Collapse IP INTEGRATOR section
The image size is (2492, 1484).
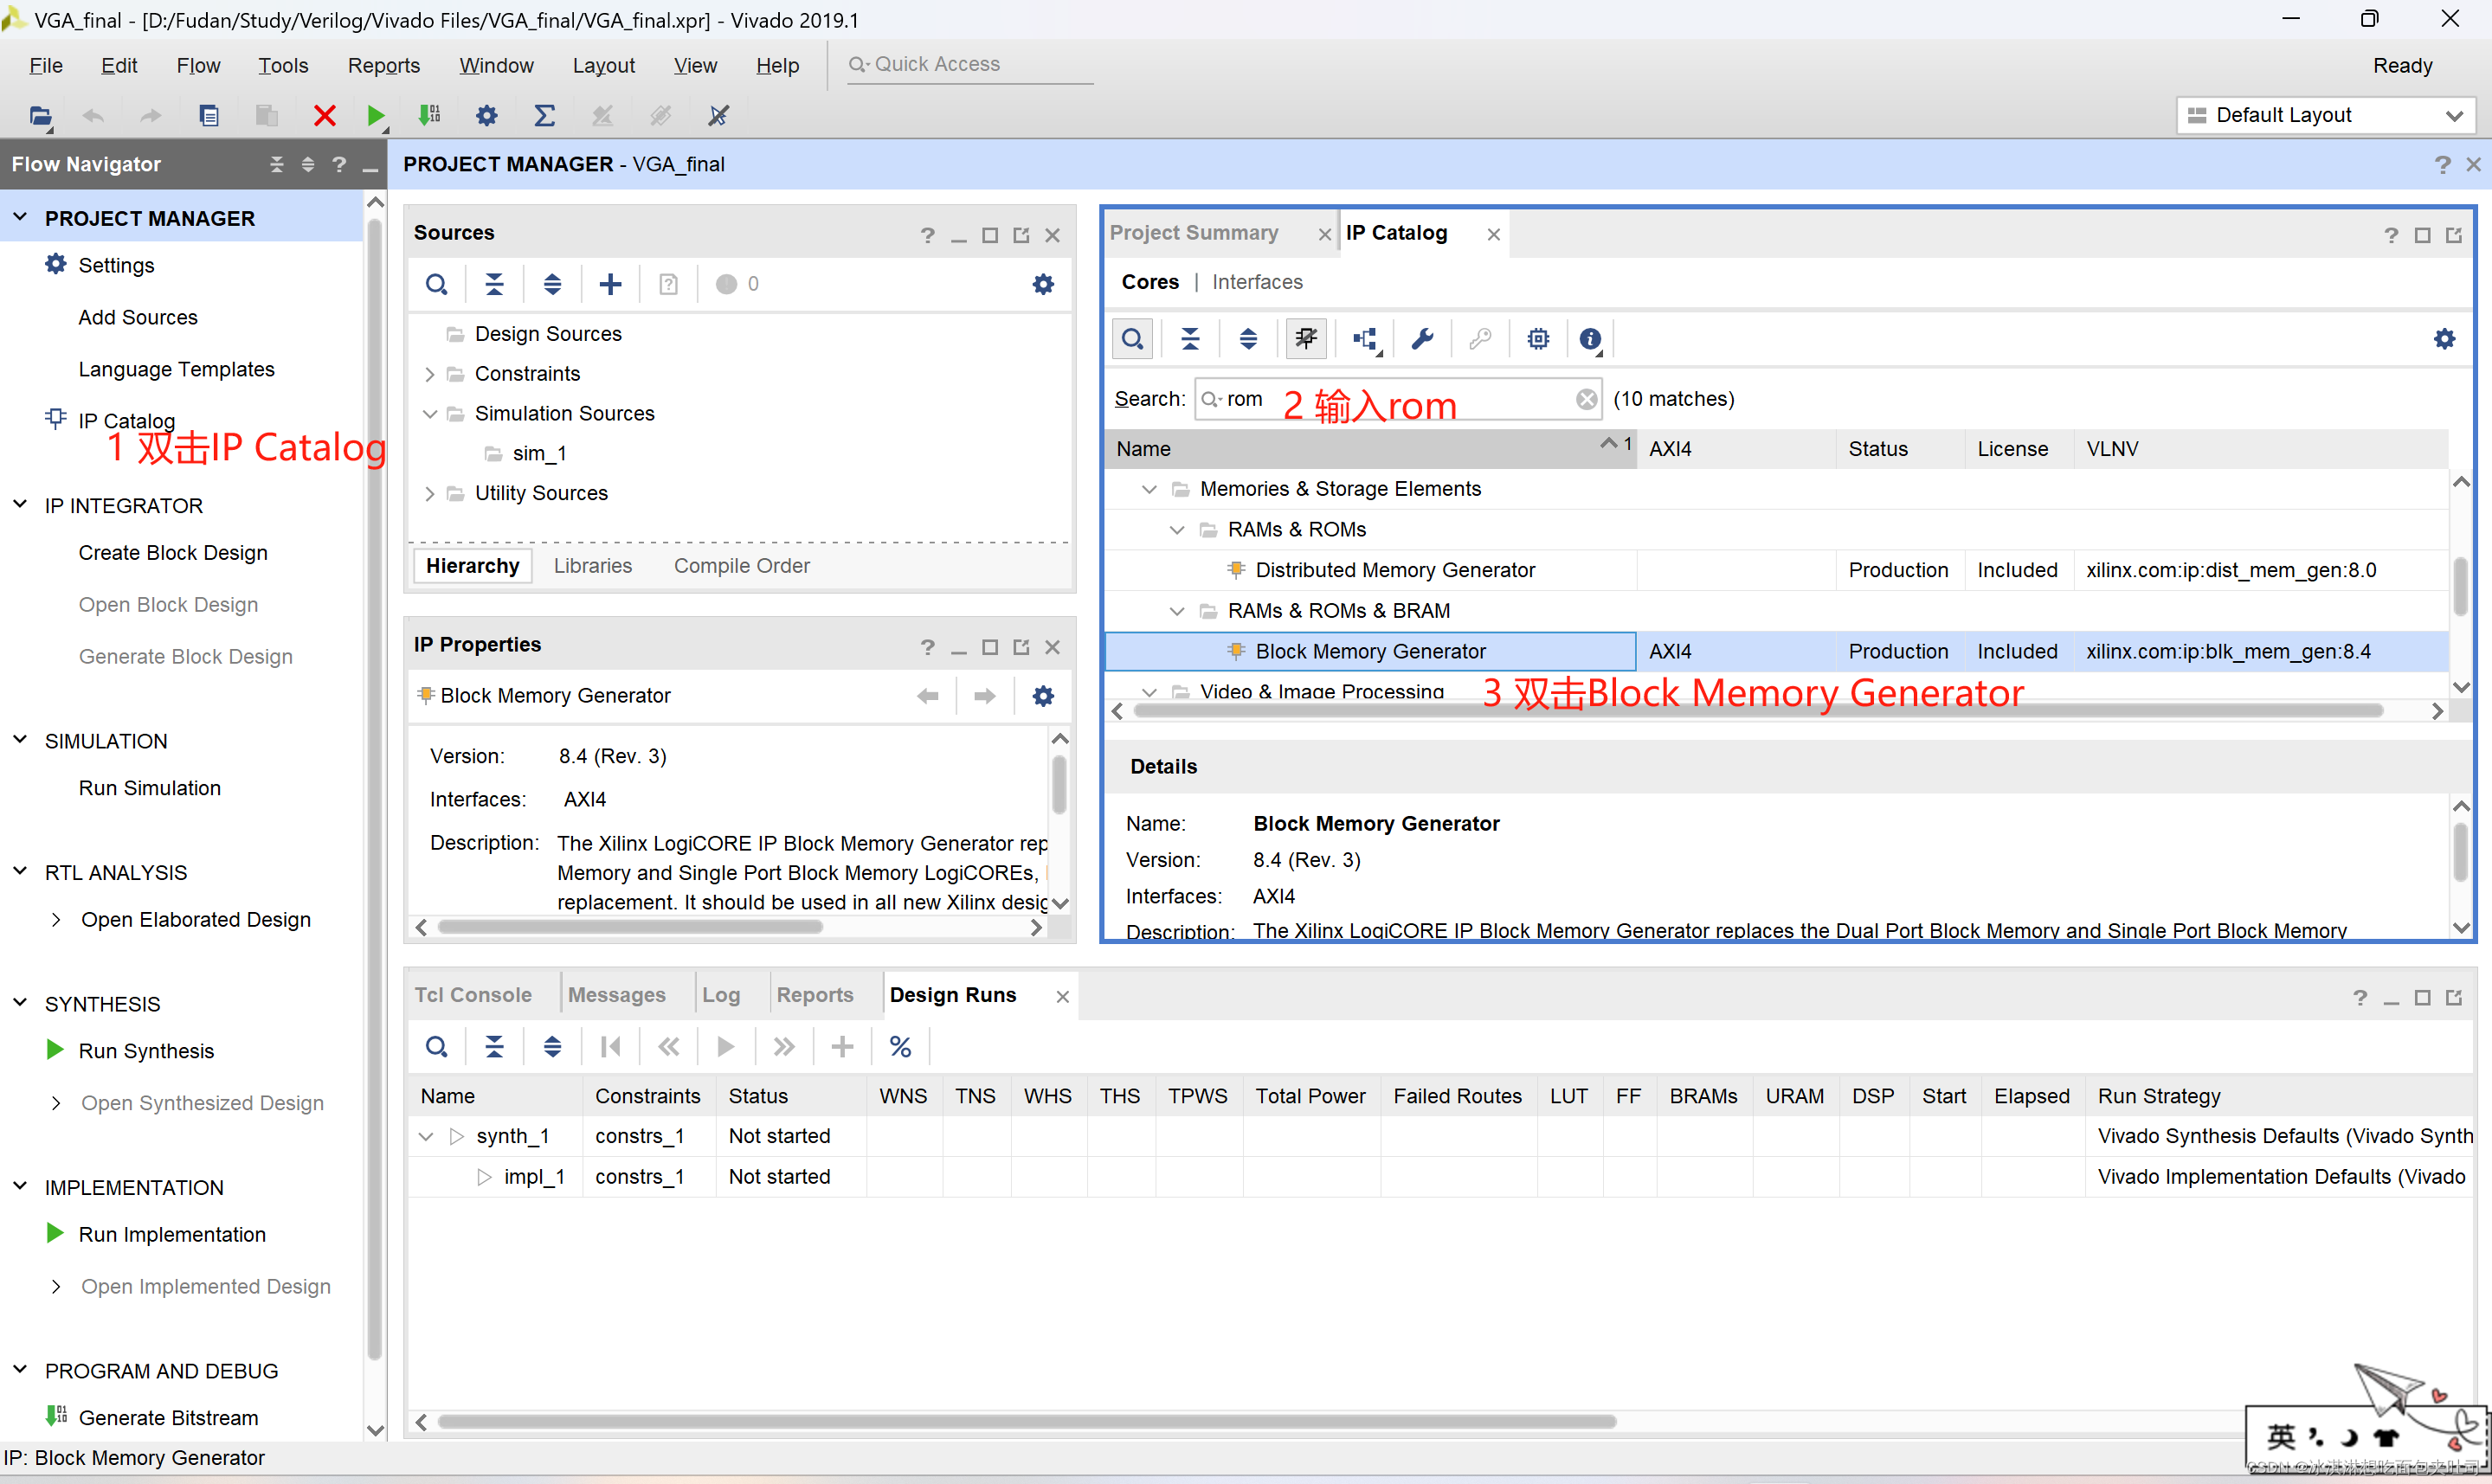20,505
